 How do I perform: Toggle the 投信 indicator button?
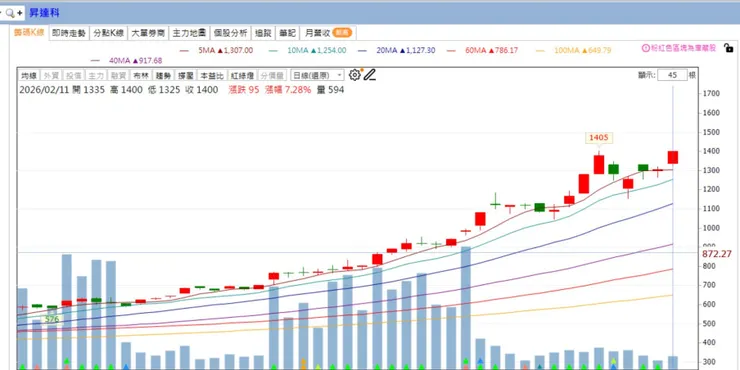tap(73, 75)
